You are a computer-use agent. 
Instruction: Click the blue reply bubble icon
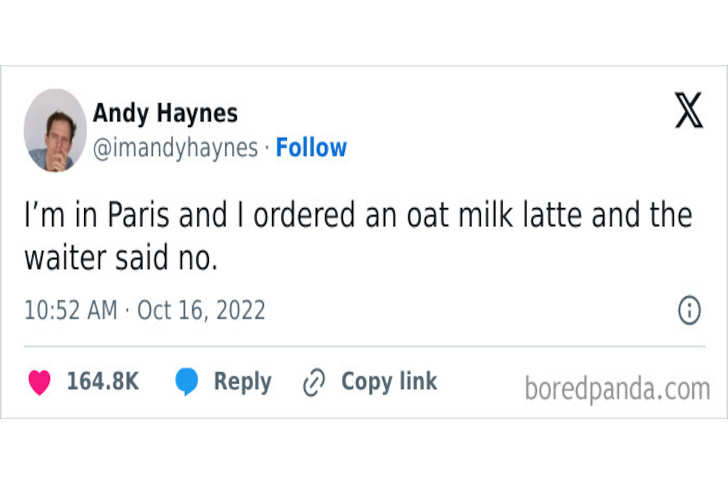point(187,382)
